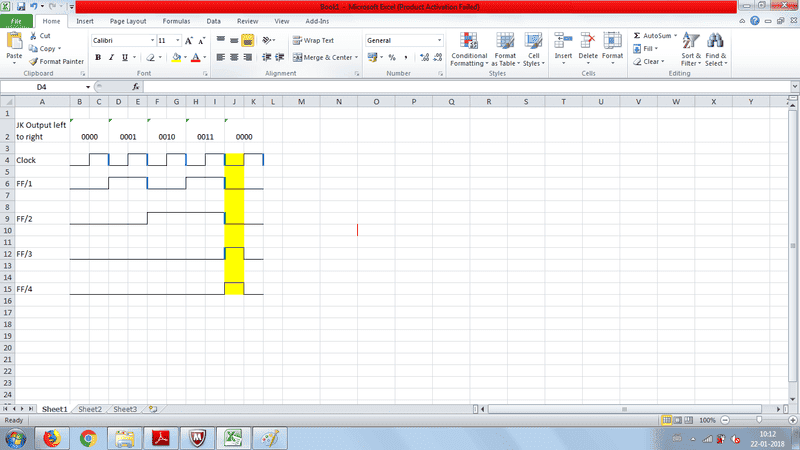Expand the General number format dropdown
This screenshot has height=450, width=800.
(x=438, y=40)
